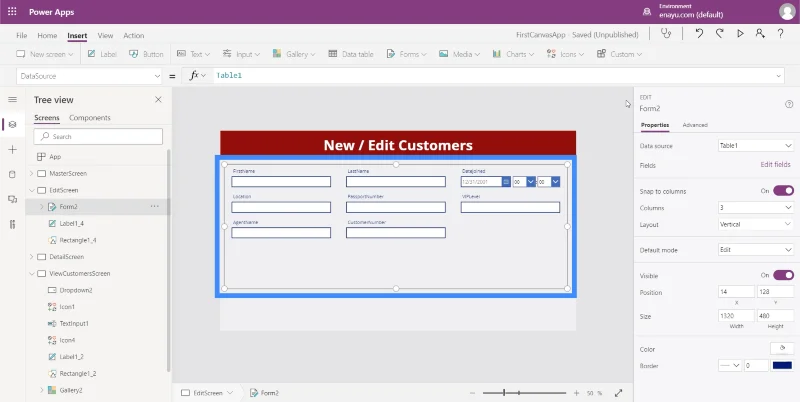Preview the app with the play icon
Image resolution: width=800 pixels, height=402 pixels.
point(740,34)
